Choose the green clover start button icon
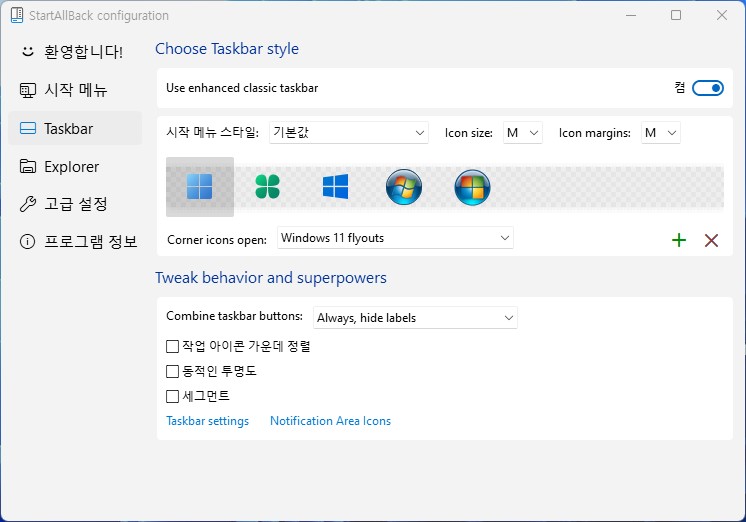This screenshot has height=522, width=746. tap(267, 187)
